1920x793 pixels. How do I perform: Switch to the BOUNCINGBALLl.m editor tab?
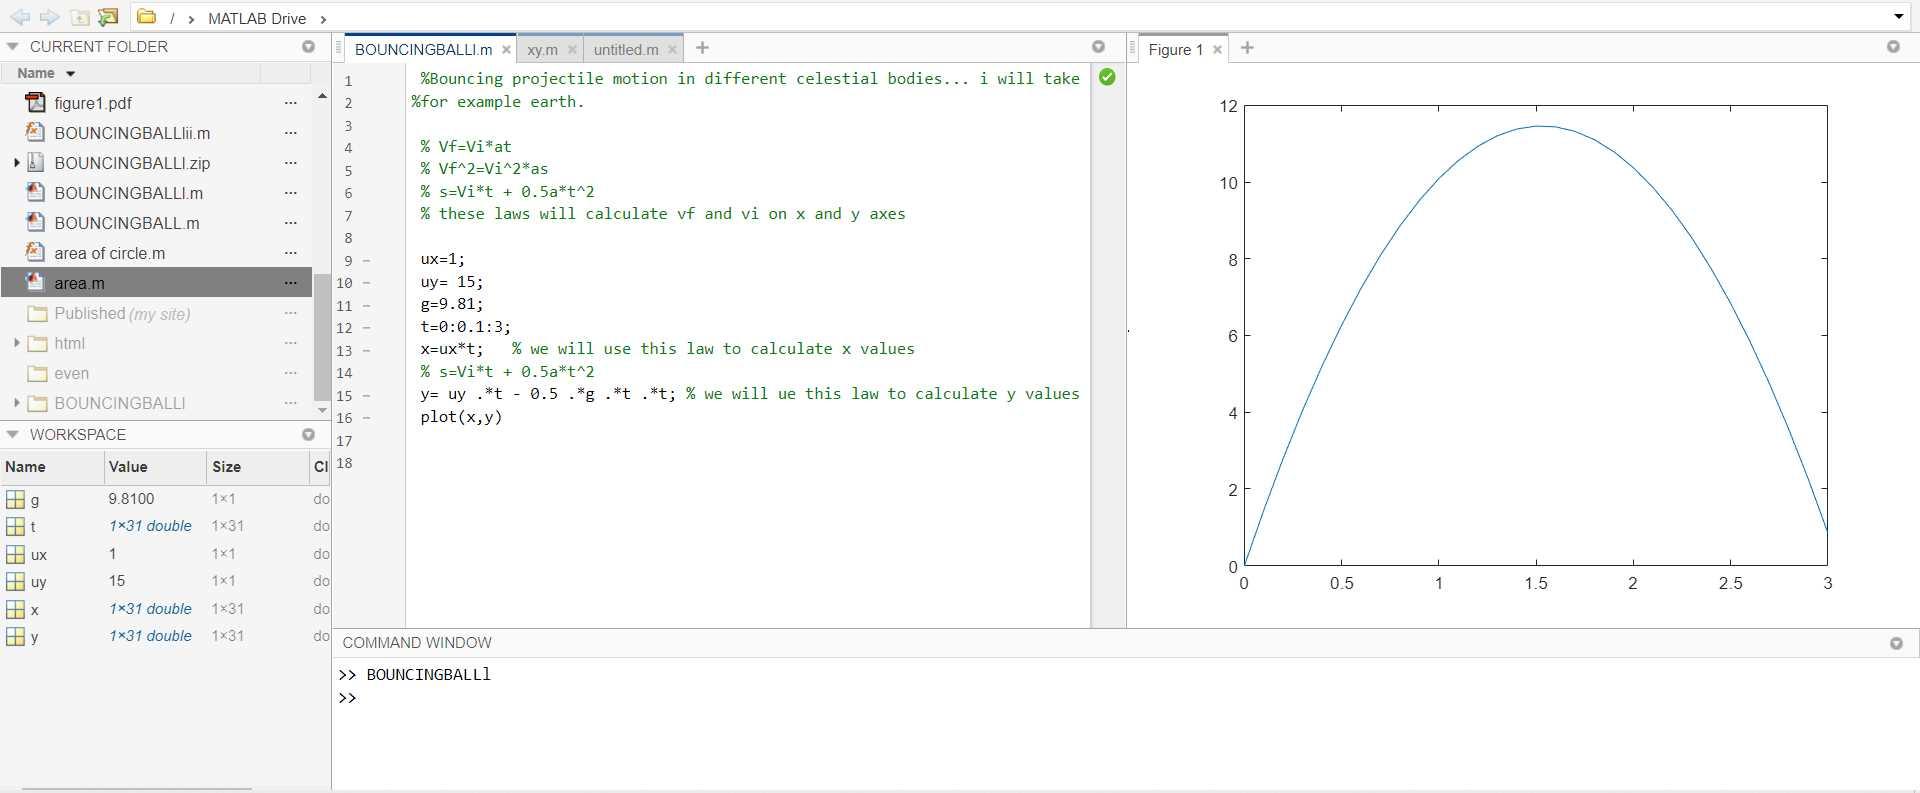coord(423,49)
